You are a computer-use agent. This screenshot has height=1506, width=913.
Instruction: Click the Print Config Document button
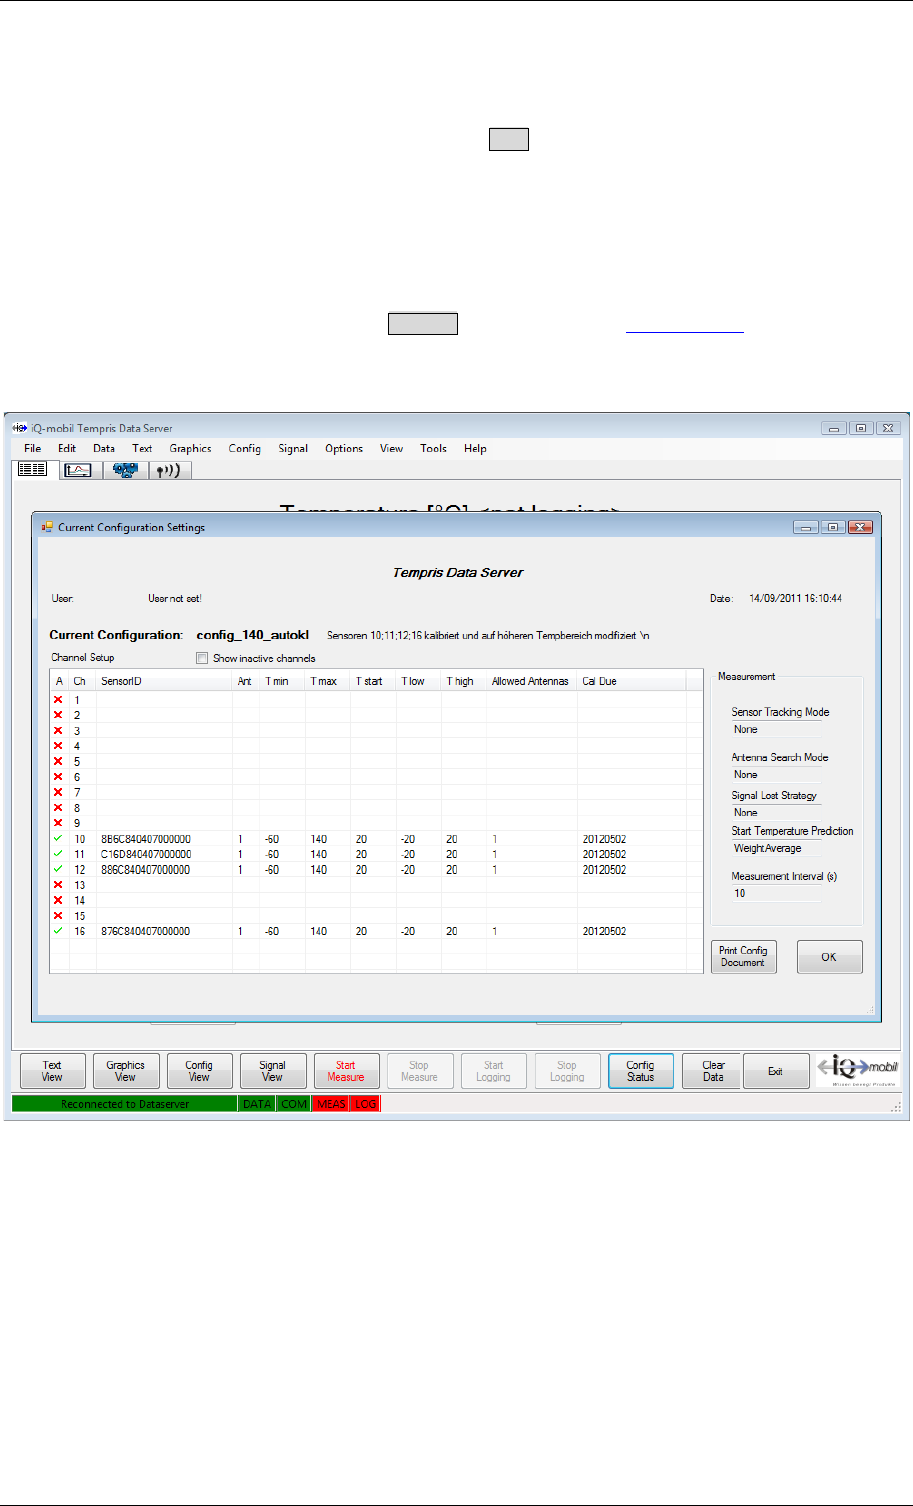[x=743, y=957]
